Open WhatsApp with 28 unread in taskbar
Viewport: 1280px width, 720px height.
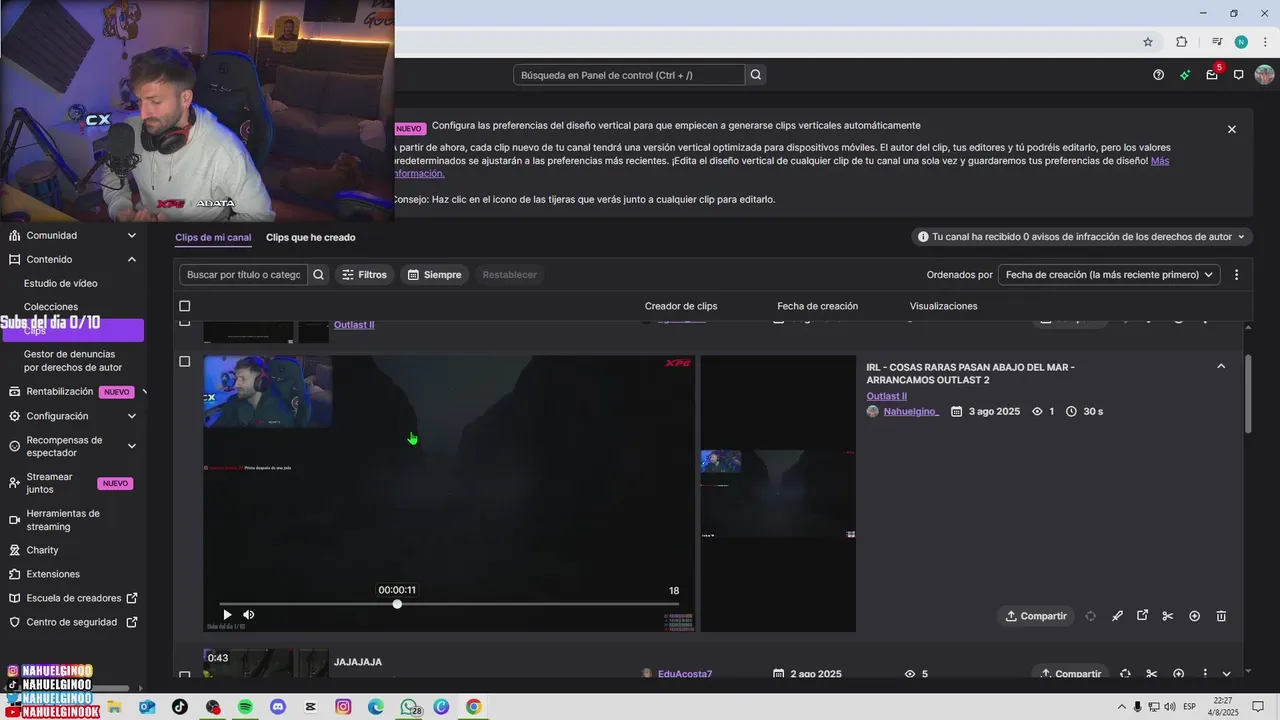click(x=409, y=707)
